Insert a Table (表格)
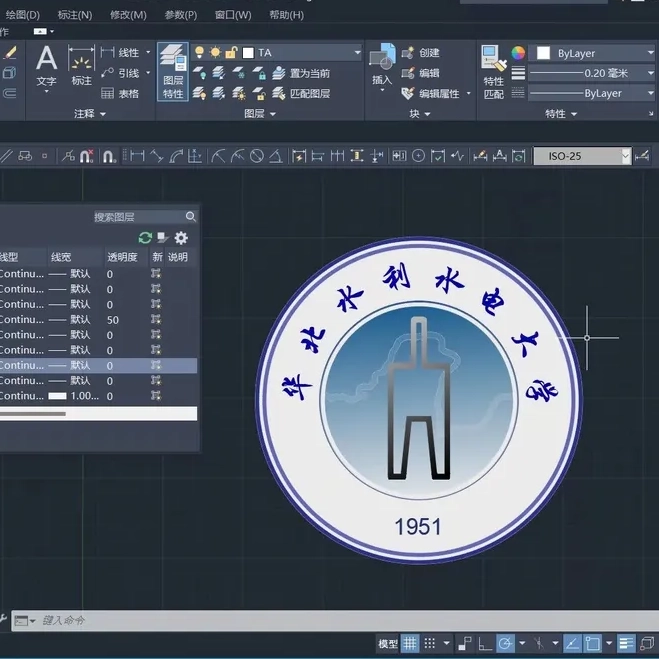The width and height of the screenshot is (659, 659). (120, 93)
